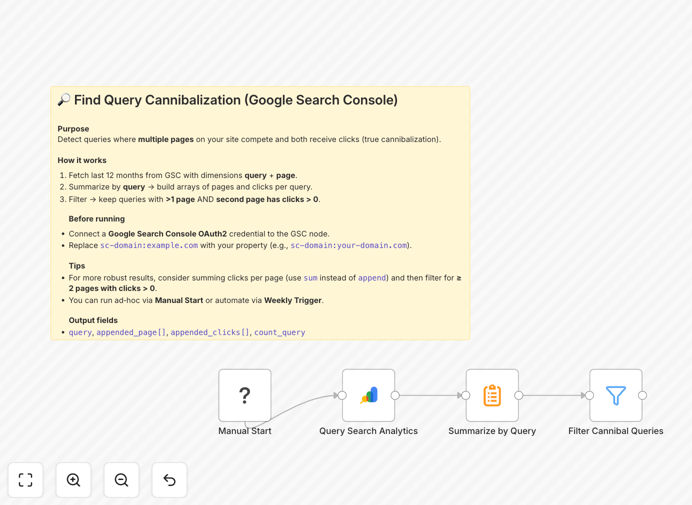Click the 'Summarize by Query' label
This screenshot has width=692, height=505.
(492, 431)
